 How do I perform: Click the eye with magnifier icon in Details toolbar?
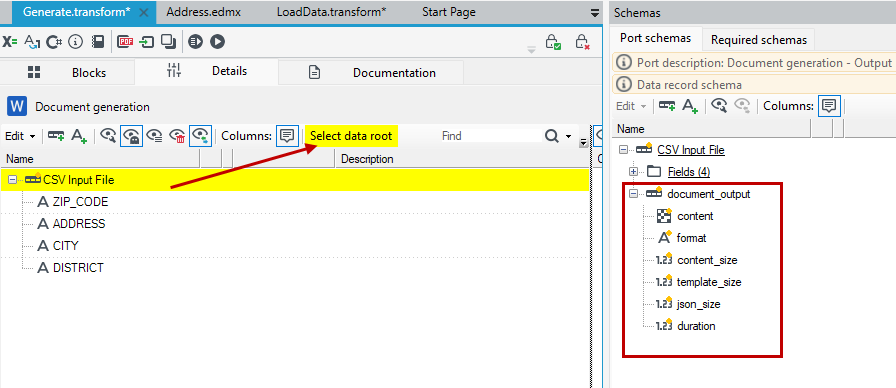(107, 136)
